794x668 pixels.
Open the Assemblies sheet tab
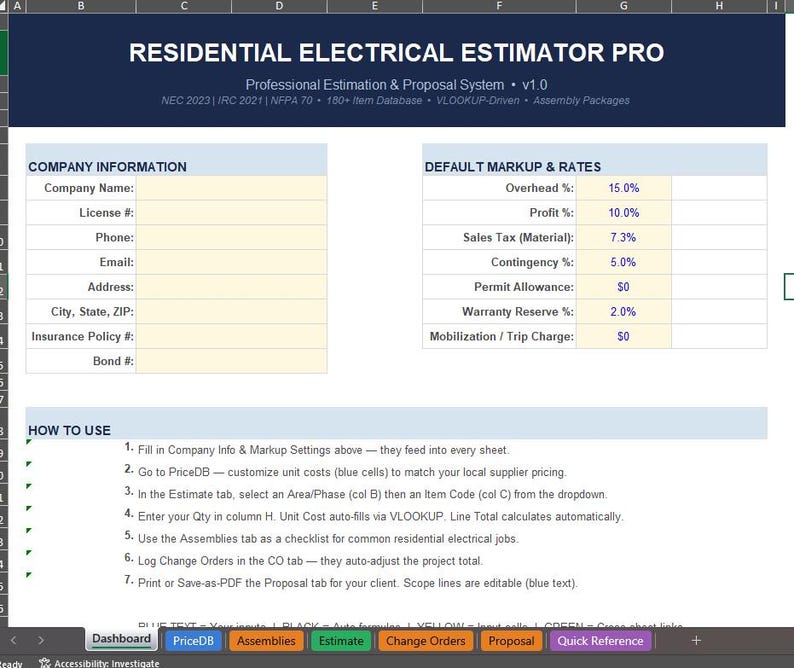[x=266, y=641]
